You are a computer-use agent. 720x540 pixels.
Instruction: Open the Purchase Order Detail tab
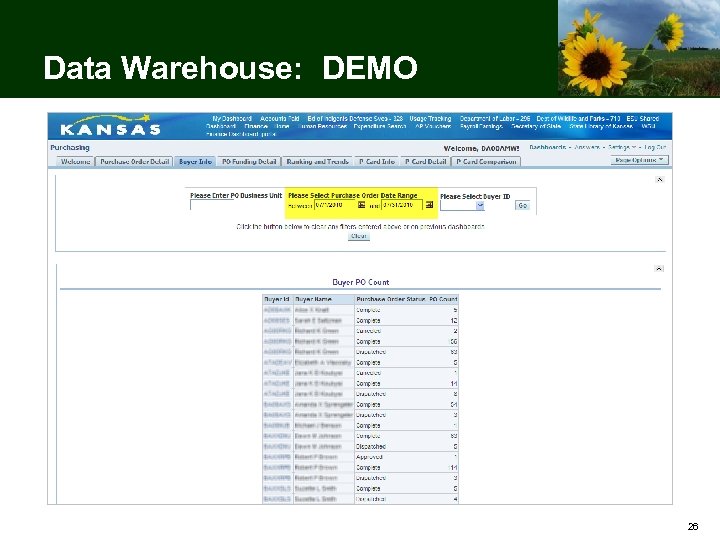(135, 161)
